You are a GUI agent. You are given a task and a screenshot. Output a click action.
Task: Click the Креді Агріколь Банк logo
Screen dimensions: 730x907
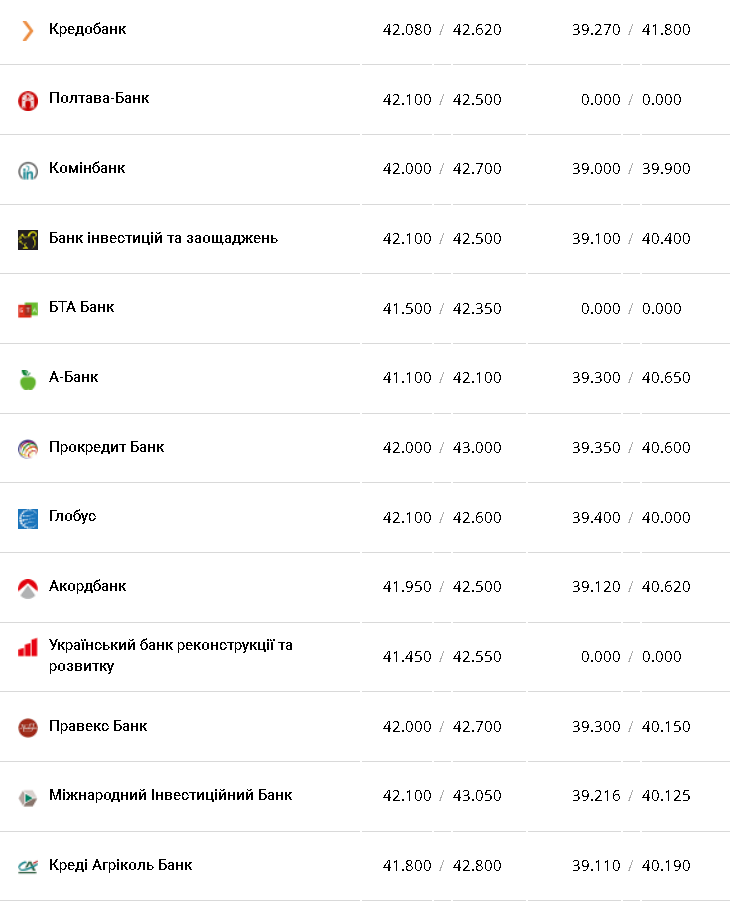click(x=27, y=866)
